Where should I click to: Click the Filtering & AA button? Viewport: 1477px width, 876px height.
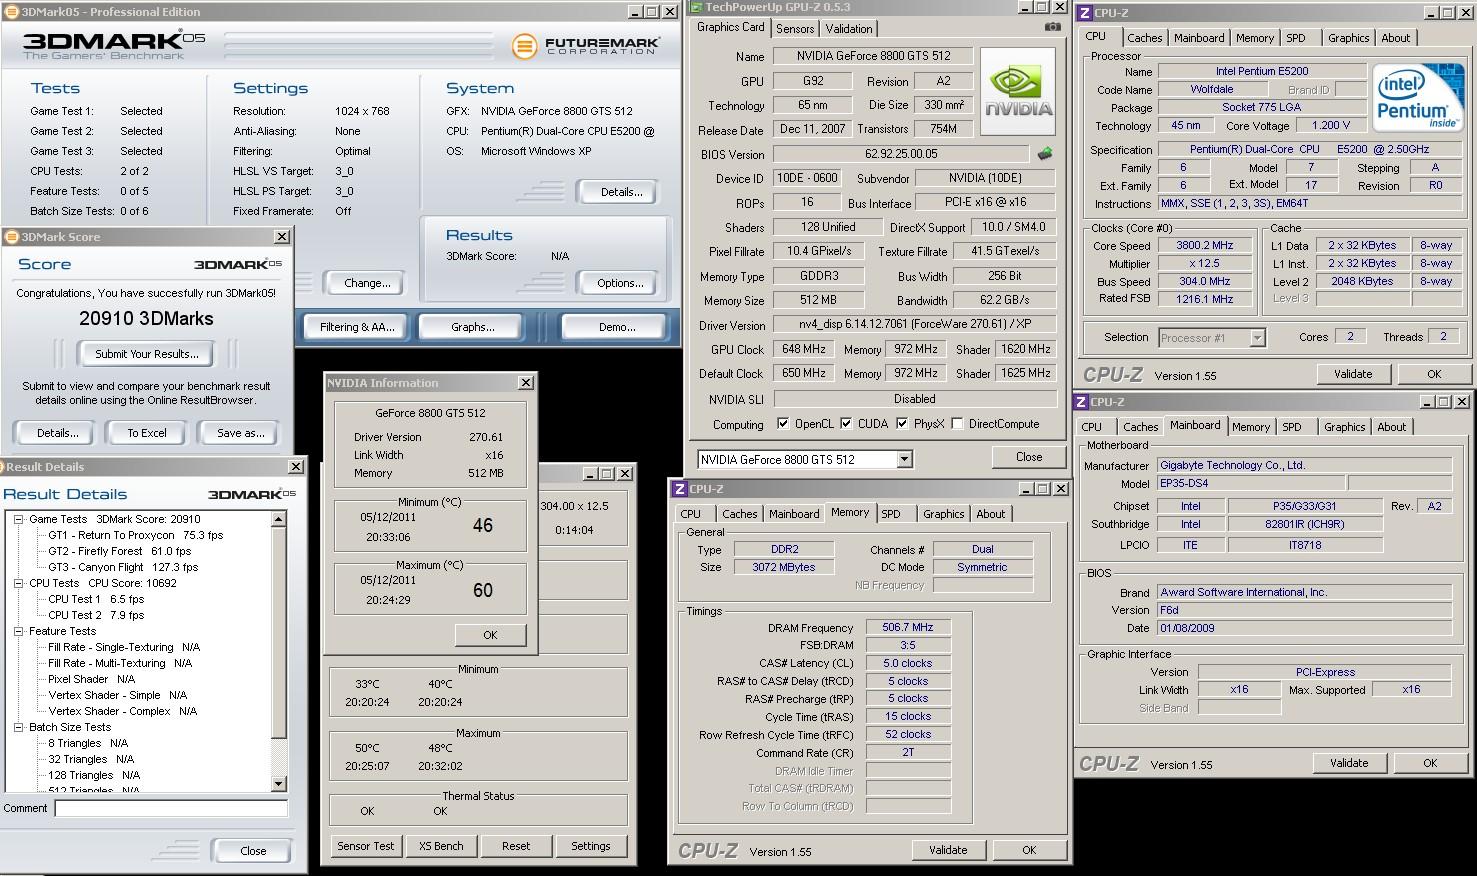click(x=357, y=327)
